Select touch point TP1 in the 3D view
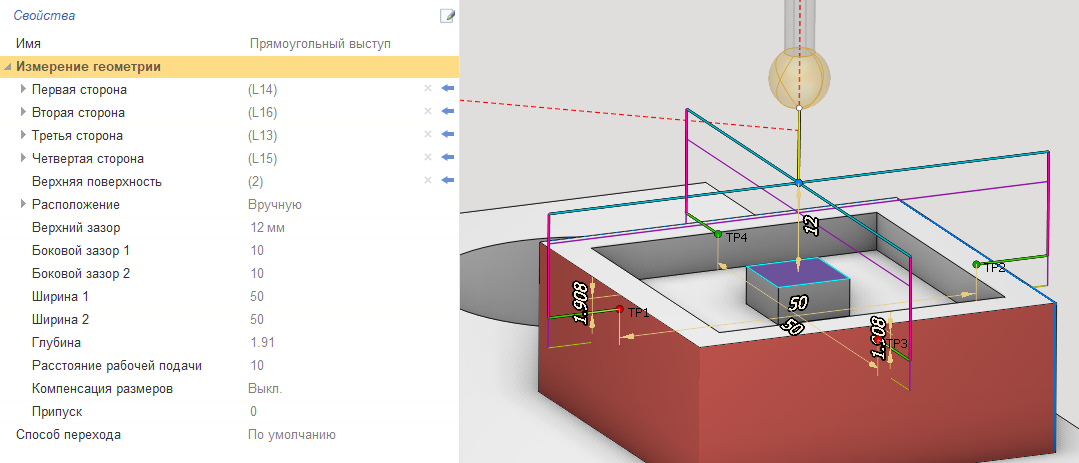The image size is (1079, 463). coord(620,309)
